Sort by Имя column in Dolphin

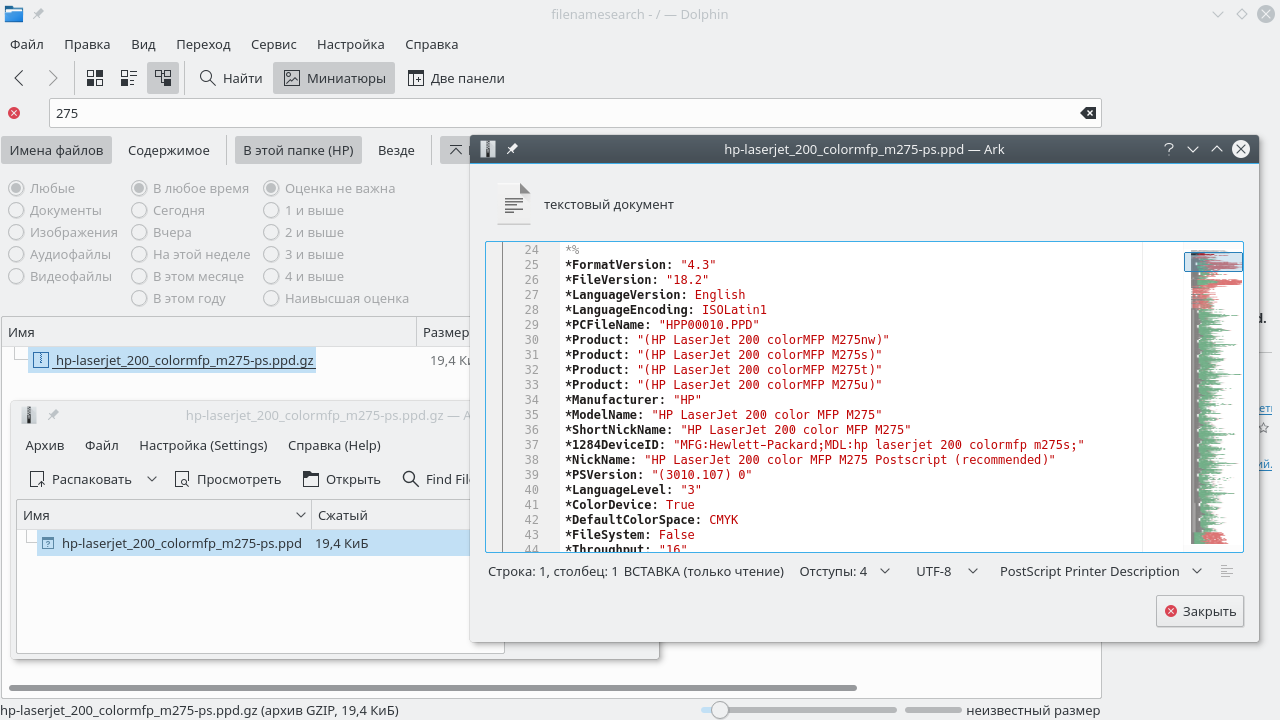208,332
